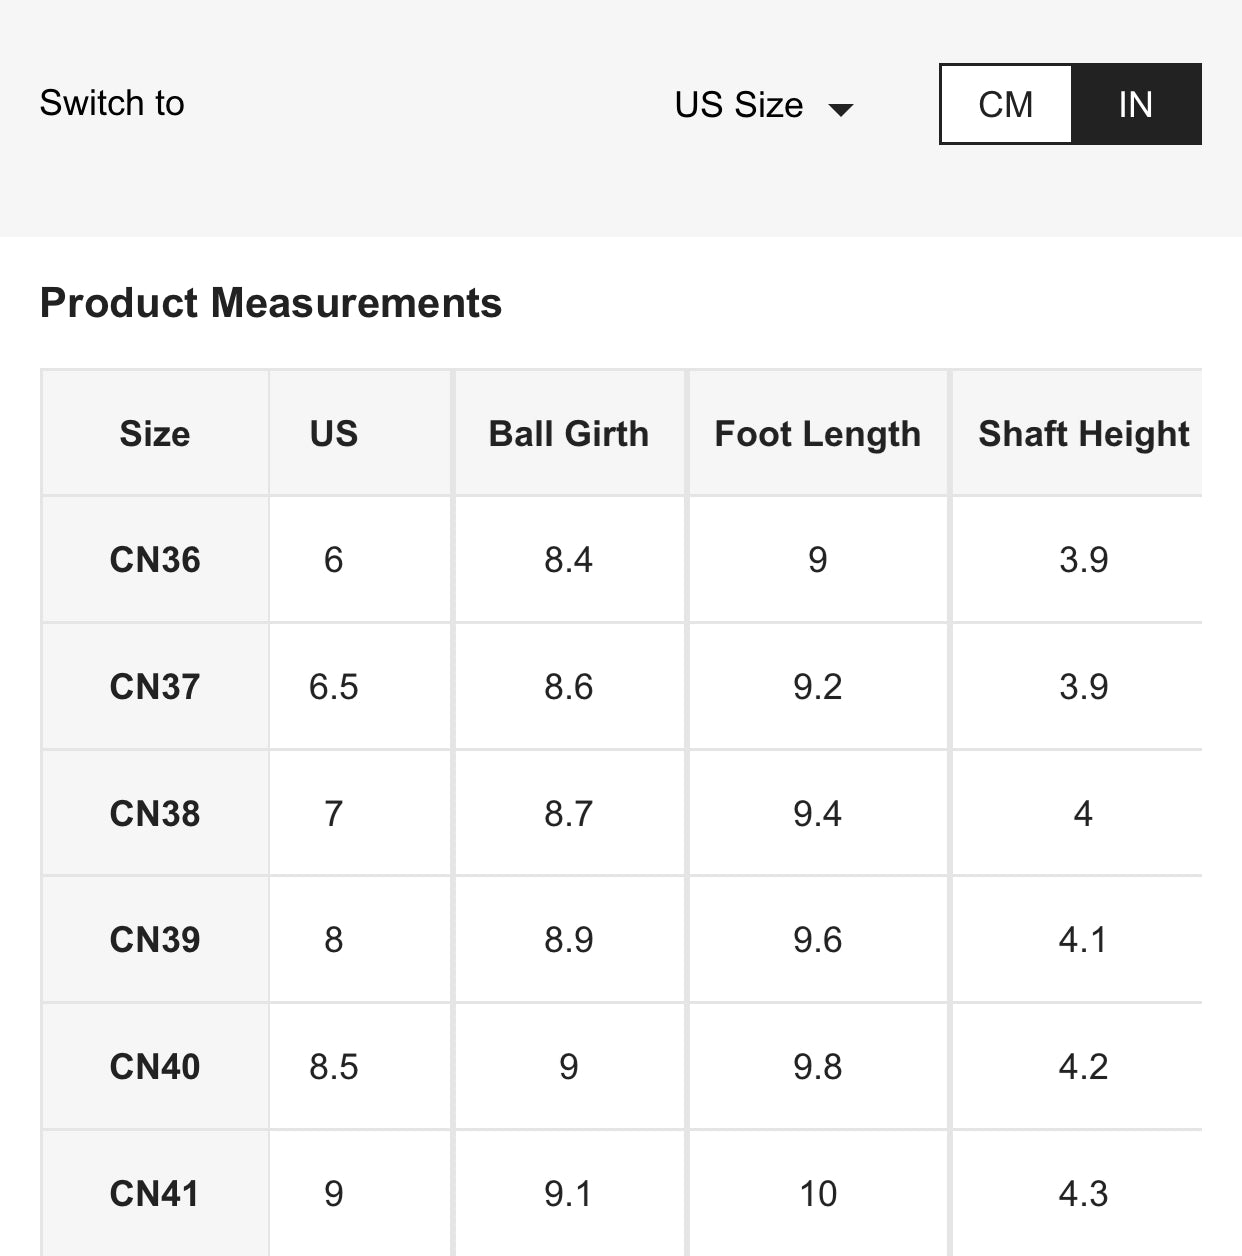1242x1256 pixels.
Task: Select the CN37 size row label
Action: (155, 687)
